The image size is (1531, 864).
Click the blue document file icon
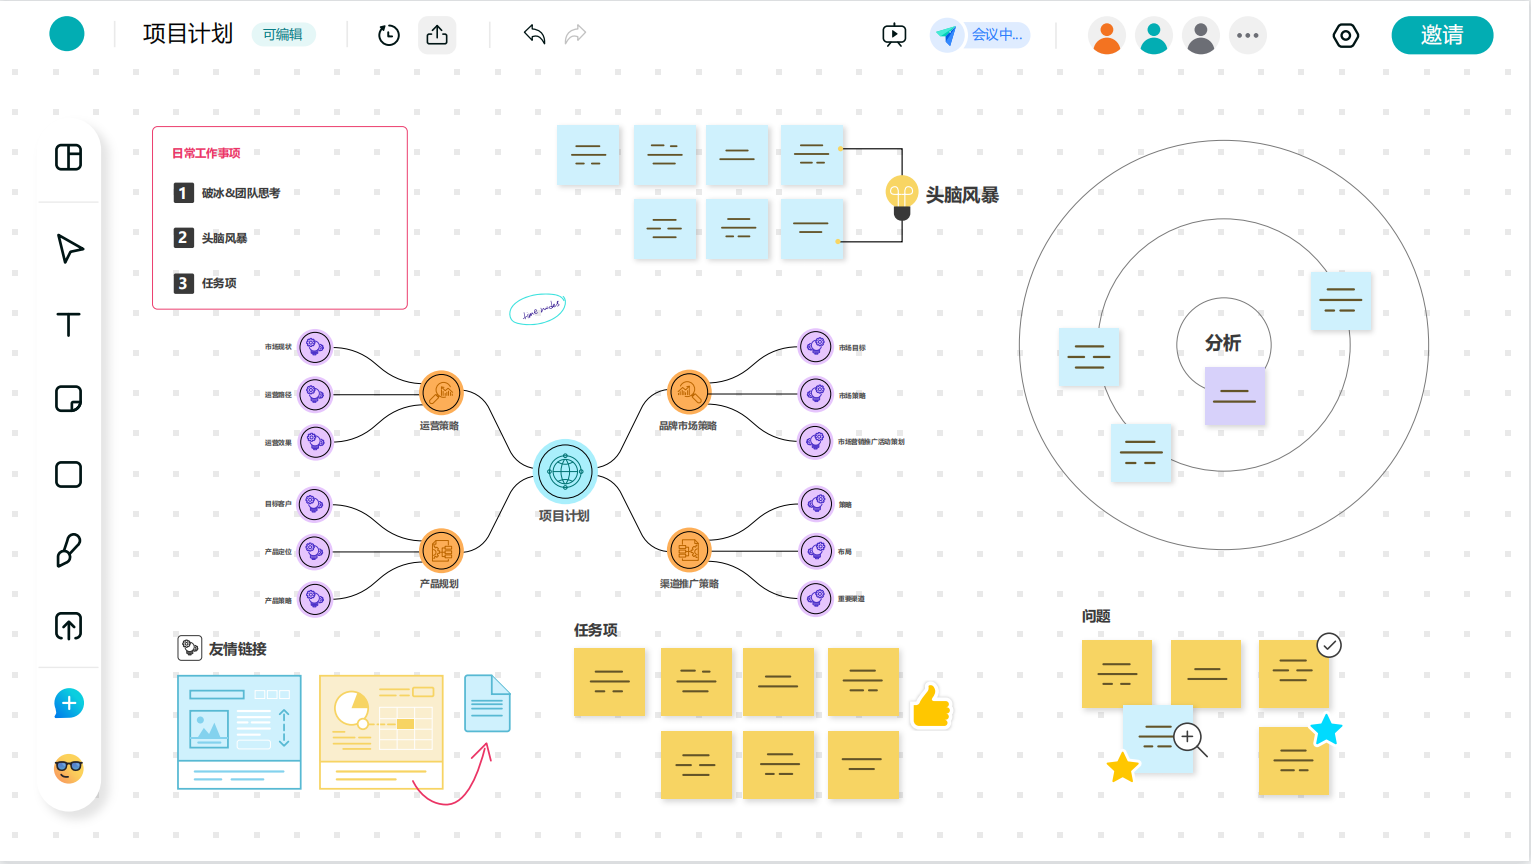tap(488, 703)
